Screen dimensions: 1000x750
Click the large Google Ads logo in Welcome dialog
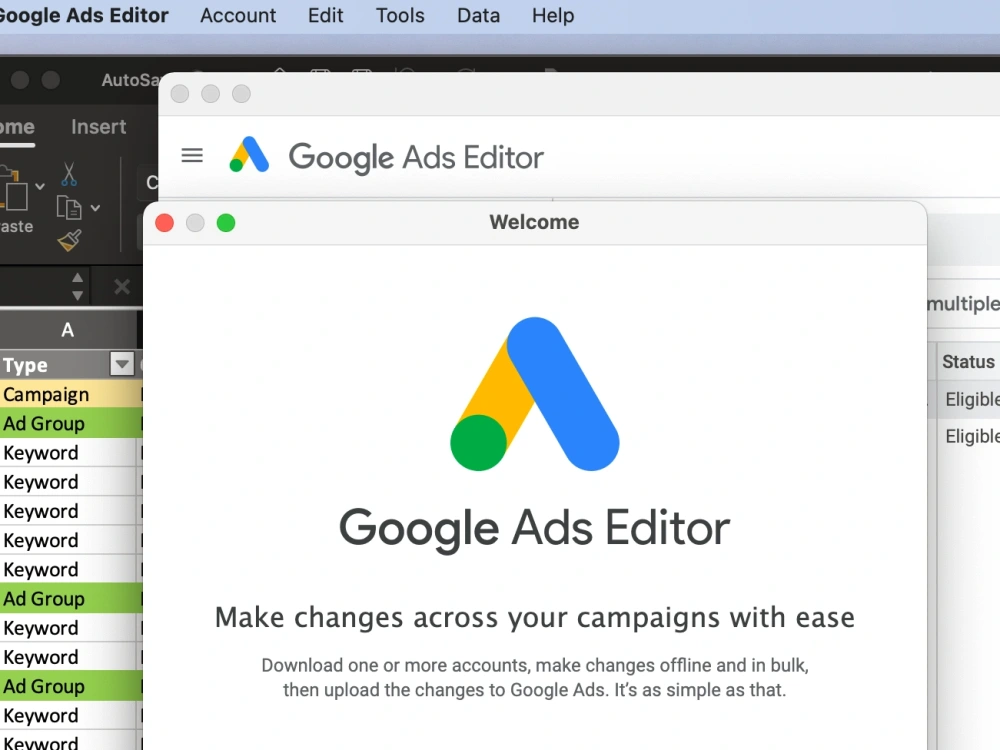click(534, 394)
